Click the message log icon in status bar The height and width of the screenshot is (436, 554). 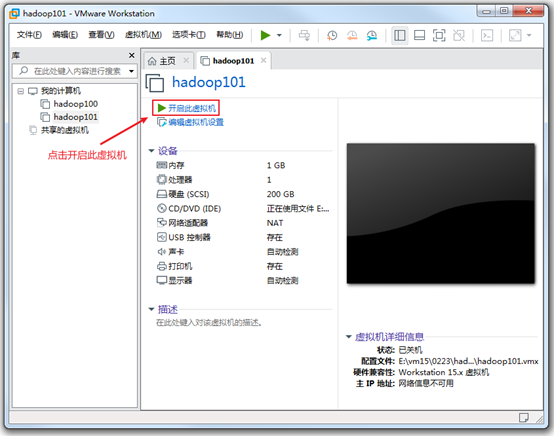tap(524, 417)
